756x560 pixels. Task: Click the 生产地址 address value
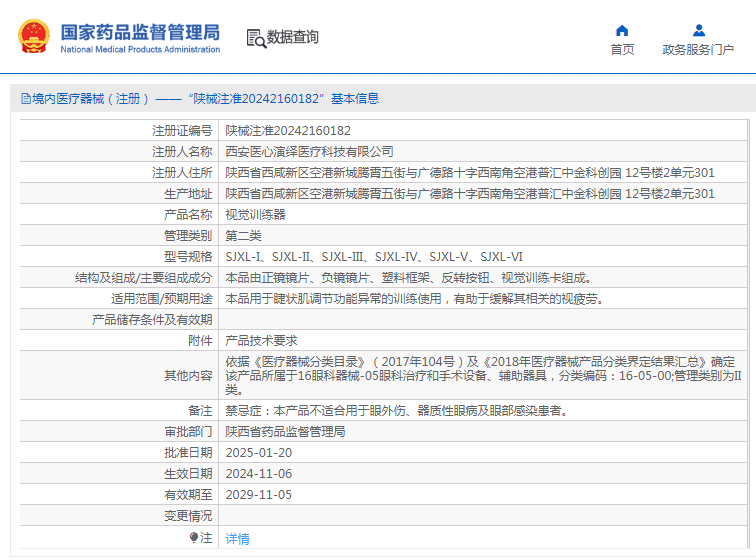pos(470,194)
